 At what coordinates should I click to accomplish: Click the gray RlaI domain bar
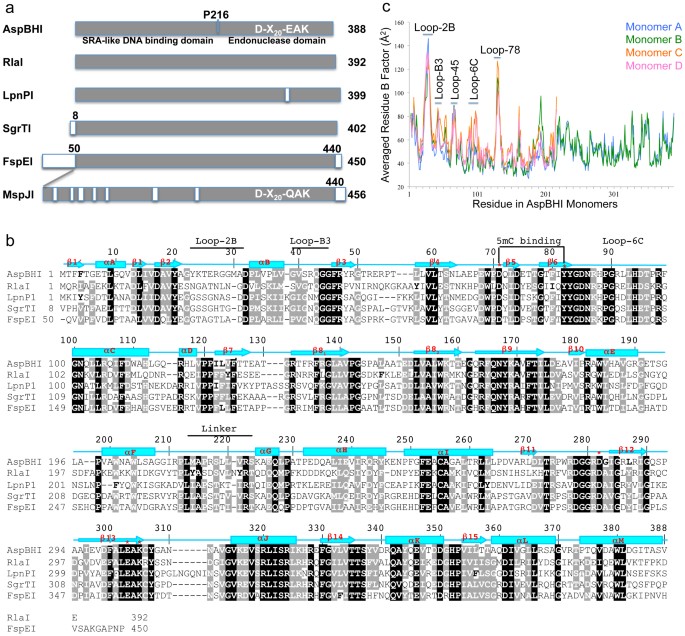(x=205, y=61)
